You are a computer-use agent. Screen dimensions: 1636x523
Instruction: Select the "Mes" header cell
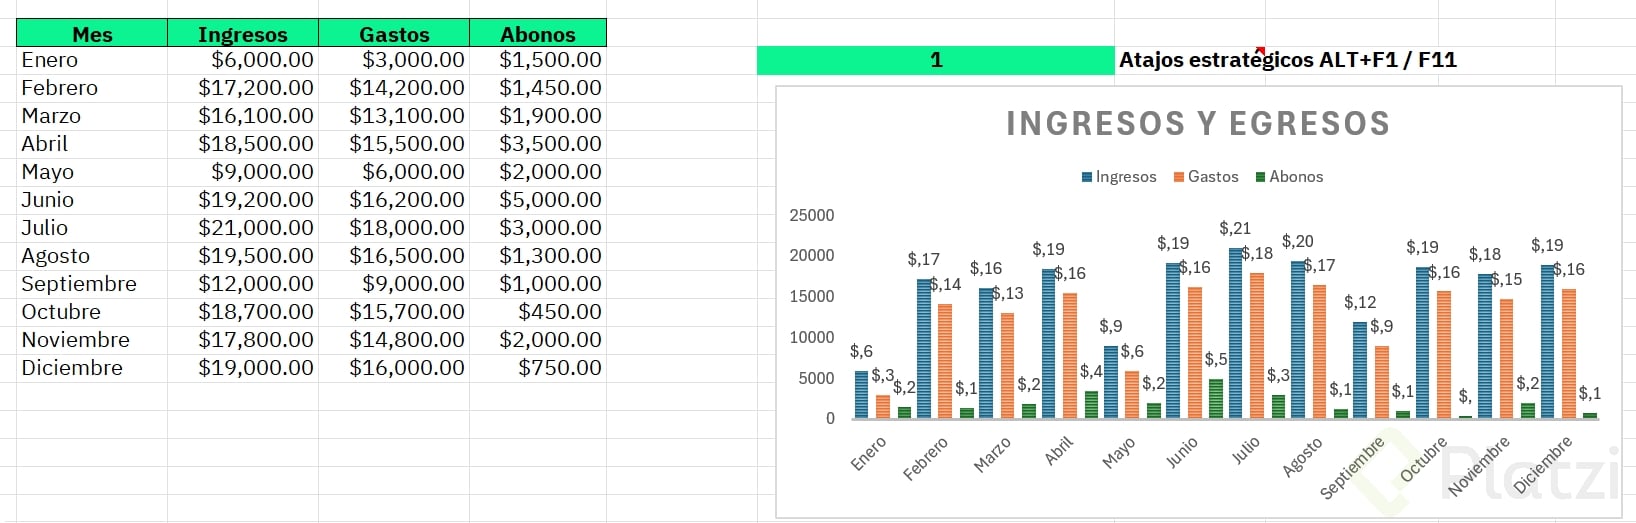click(92, 34)
